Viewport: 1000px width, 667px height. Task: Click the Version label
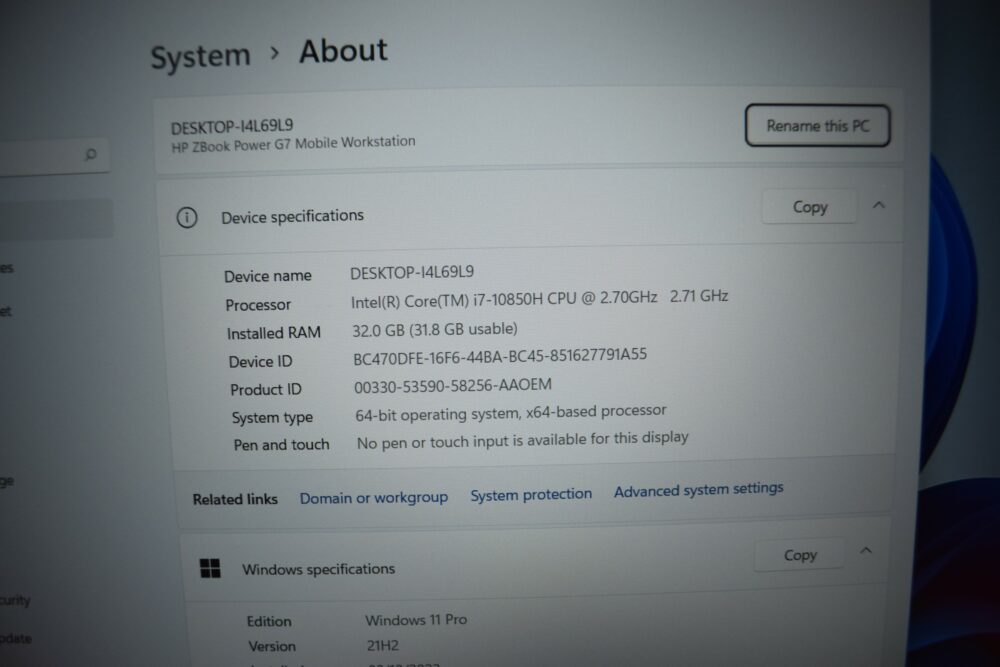click(x=272, y=647)
